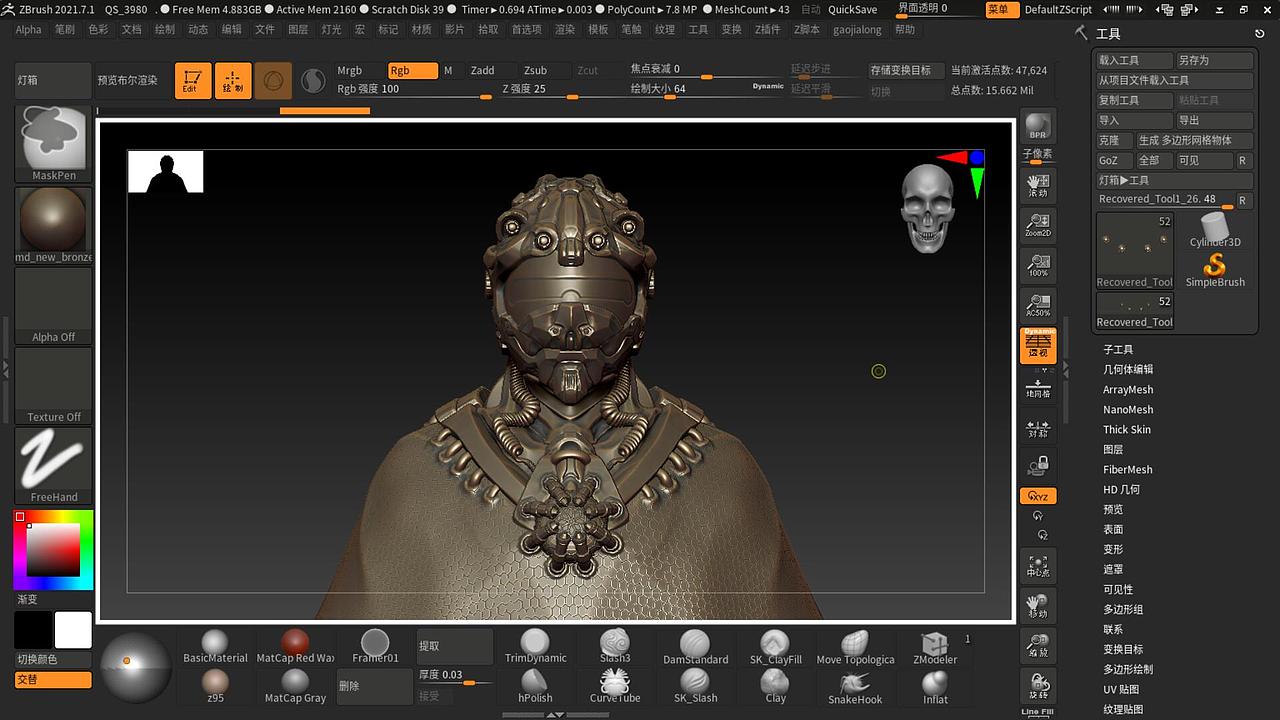1280x720 pixels.
Task: Toggle the orange 交替 button
Action: [x=53, y=680]
